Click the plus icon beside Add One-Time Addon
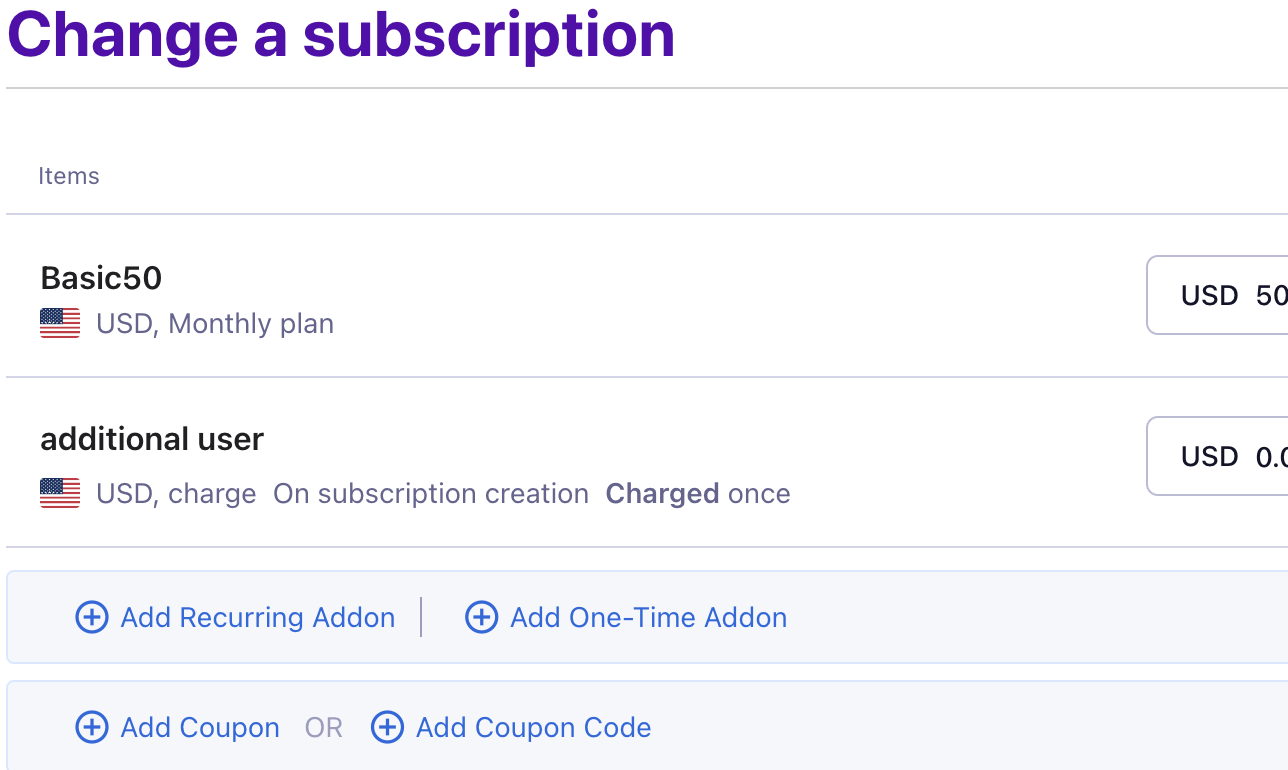This screenshot has height=770, width=1288. [x=481, y=618]
